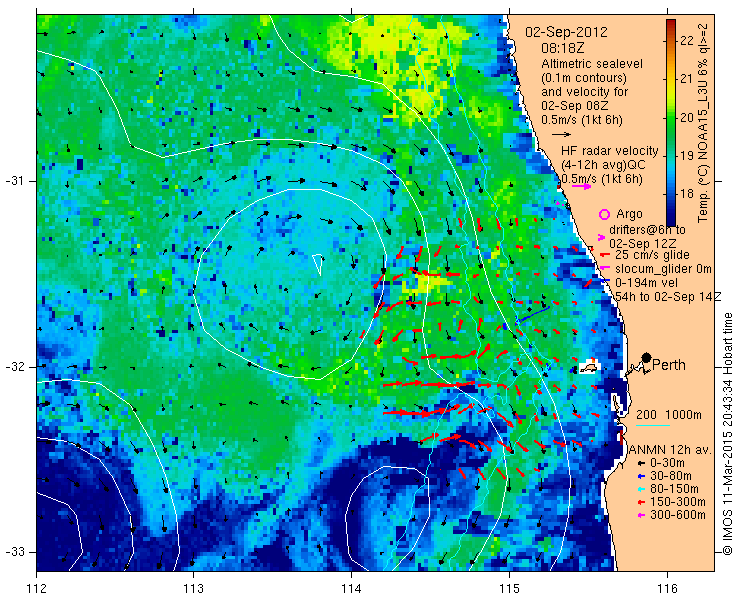Click the magenta Argo circle symbol
740x600 pixels.
(604, 214)
